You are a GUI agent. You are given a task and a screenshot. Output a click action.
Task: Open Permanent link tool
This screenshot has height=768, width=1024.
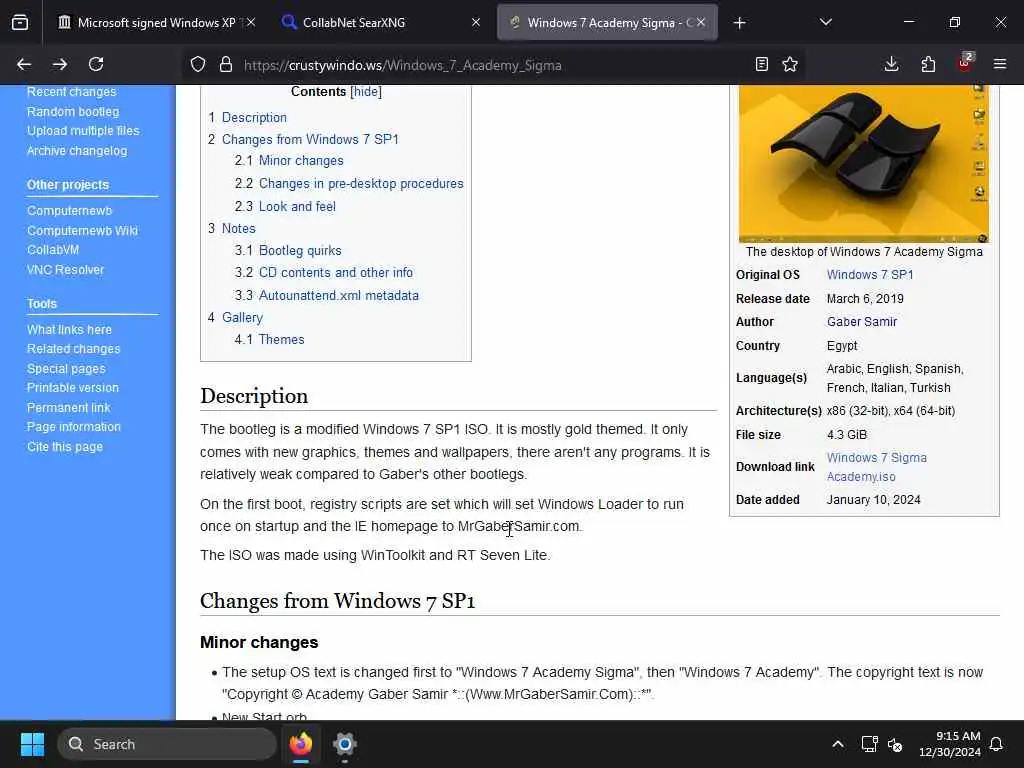point(69,408)
